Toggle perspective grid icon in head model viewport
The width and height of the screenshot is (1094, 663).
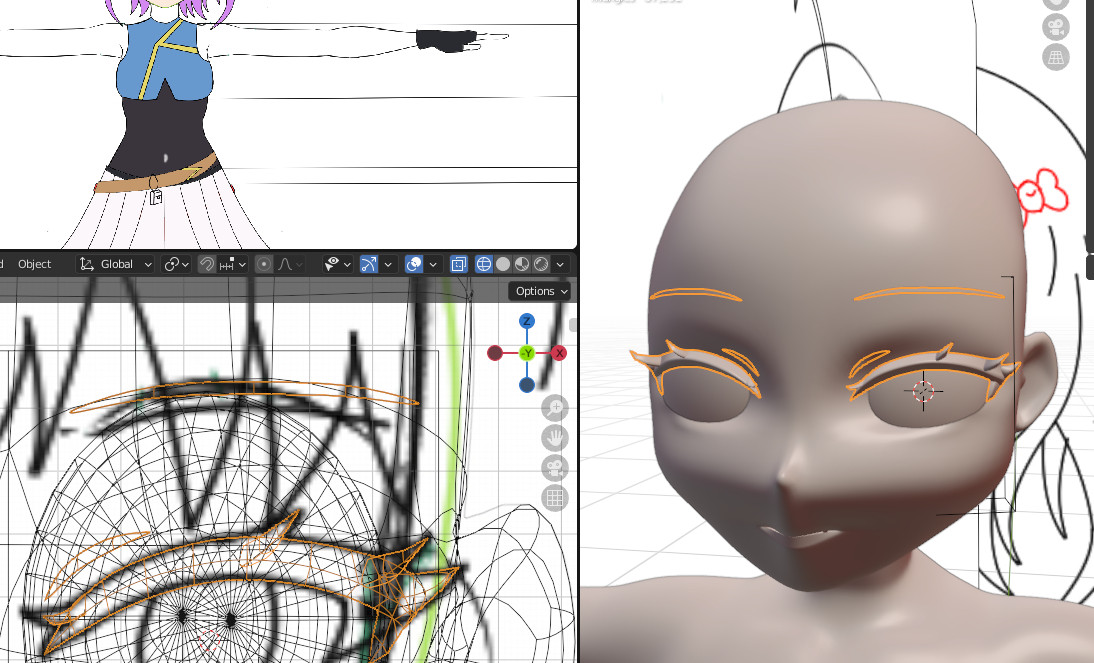(x=1056, y=57)
